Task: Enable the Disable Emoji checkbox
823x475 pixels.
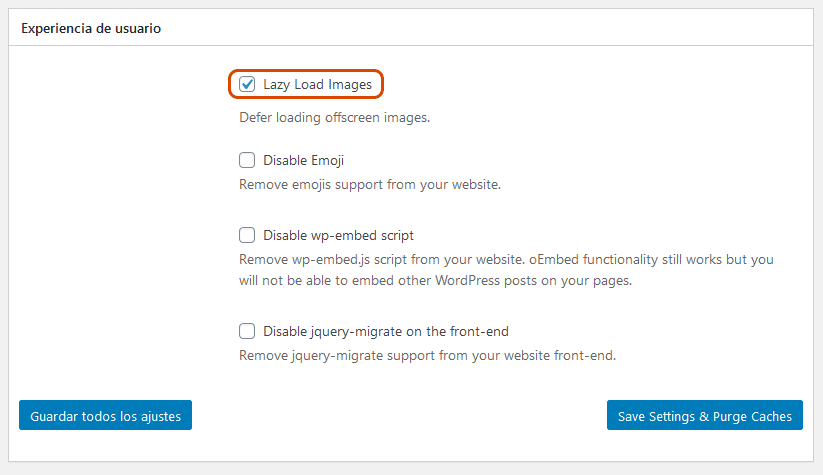Action: (x=247, y=160)
